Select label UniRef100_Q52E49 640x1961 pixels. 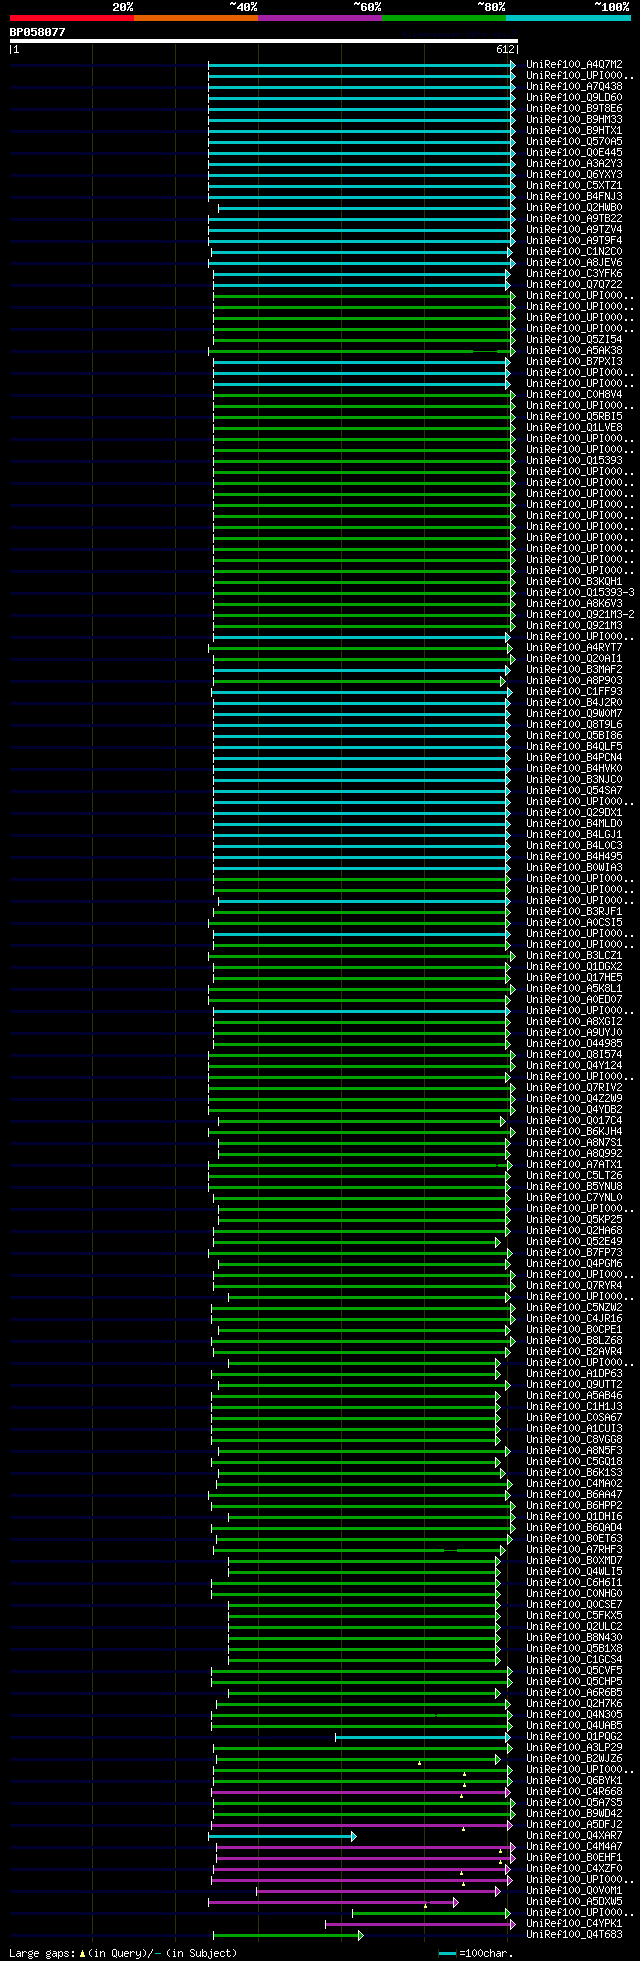(574, 1242)
